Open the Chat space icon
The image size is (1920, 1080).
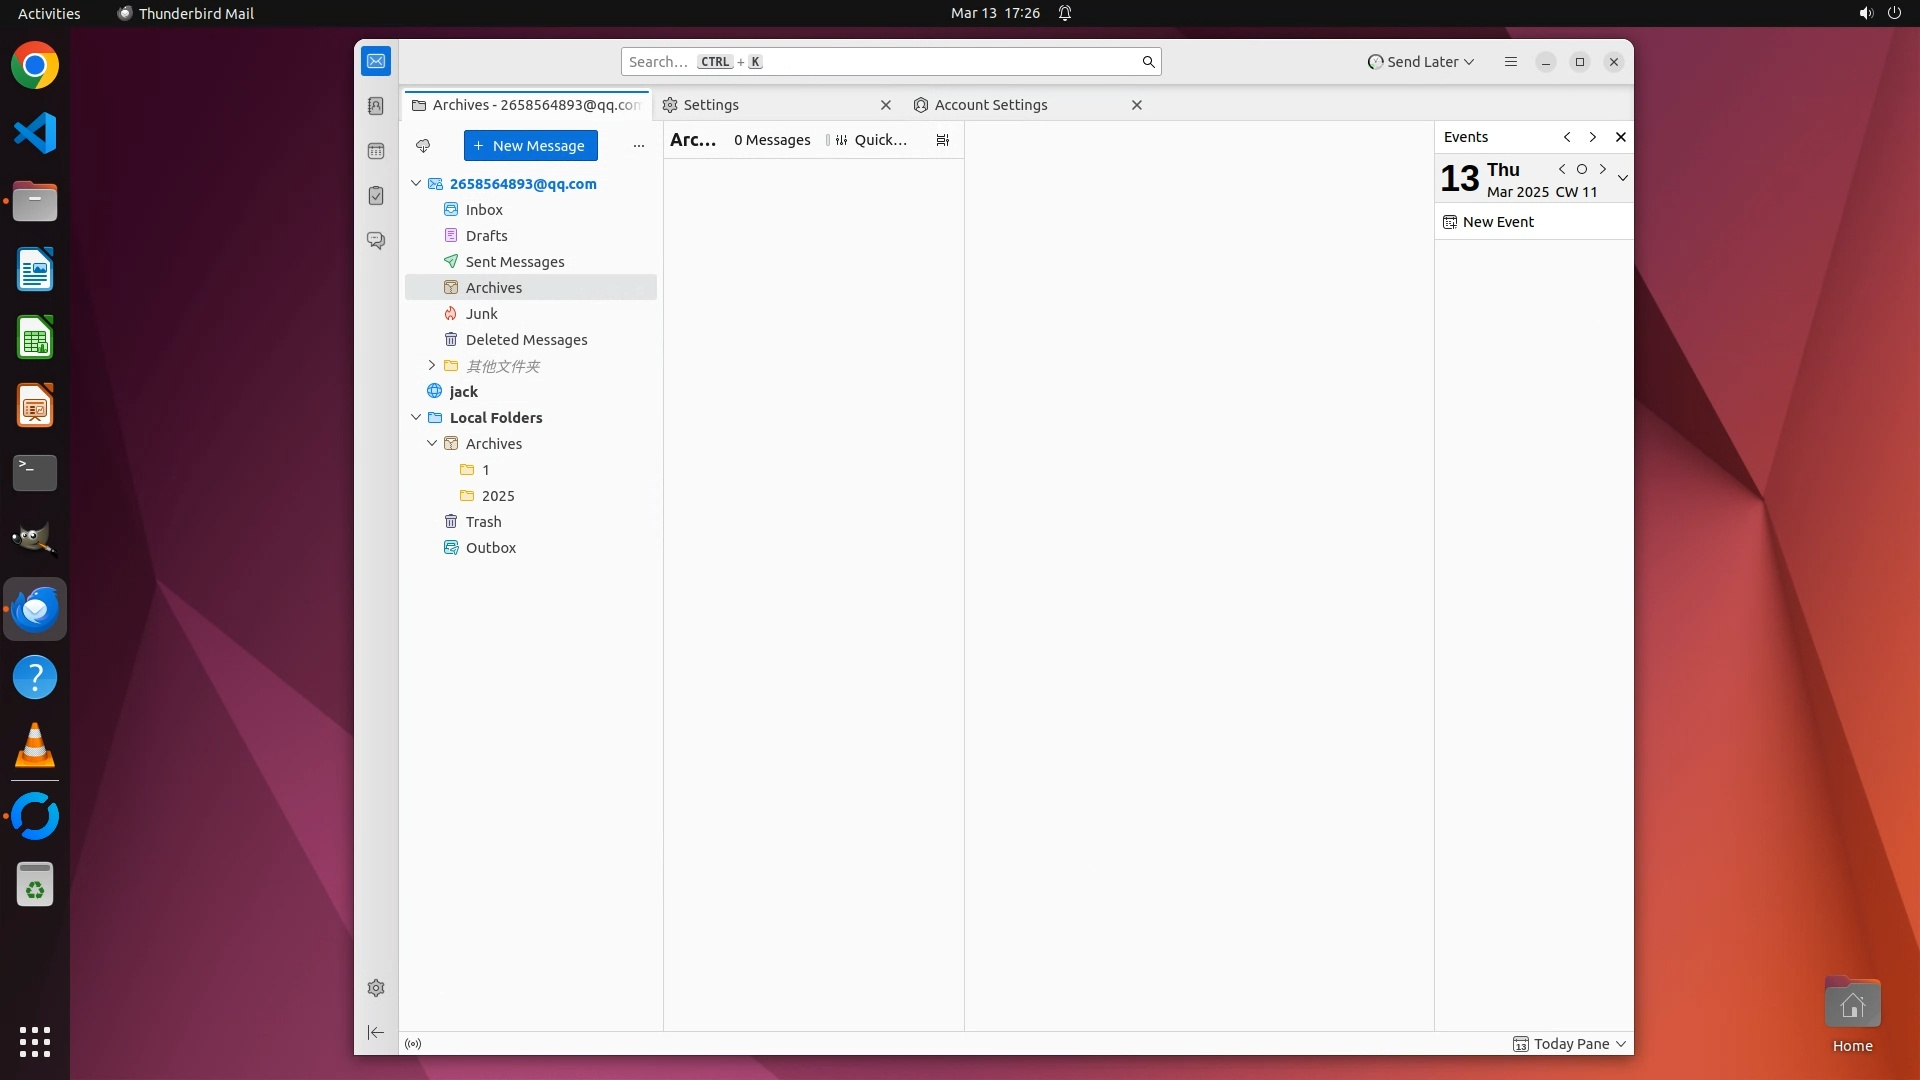[376, 241]
